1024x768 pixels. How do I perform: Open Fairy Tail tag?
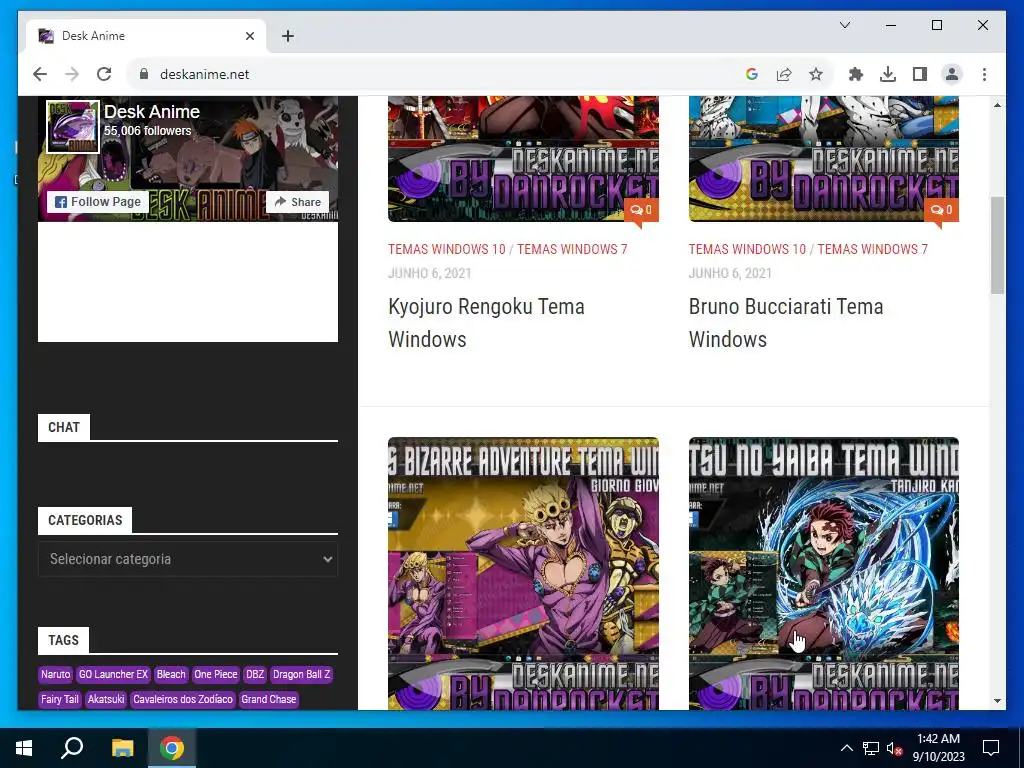point(59,699)
